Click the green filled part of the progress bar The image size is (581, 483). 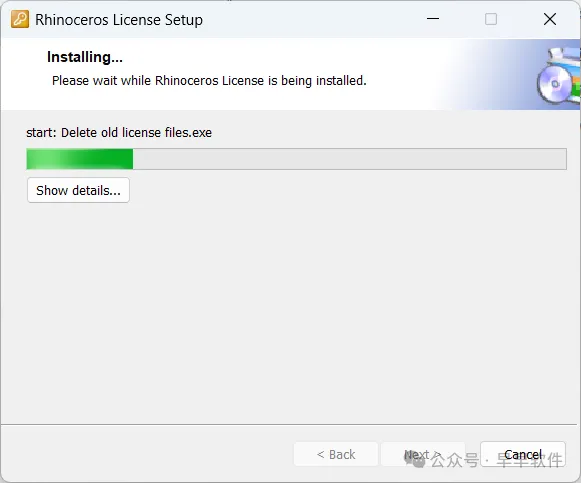(x=80, y=159)
